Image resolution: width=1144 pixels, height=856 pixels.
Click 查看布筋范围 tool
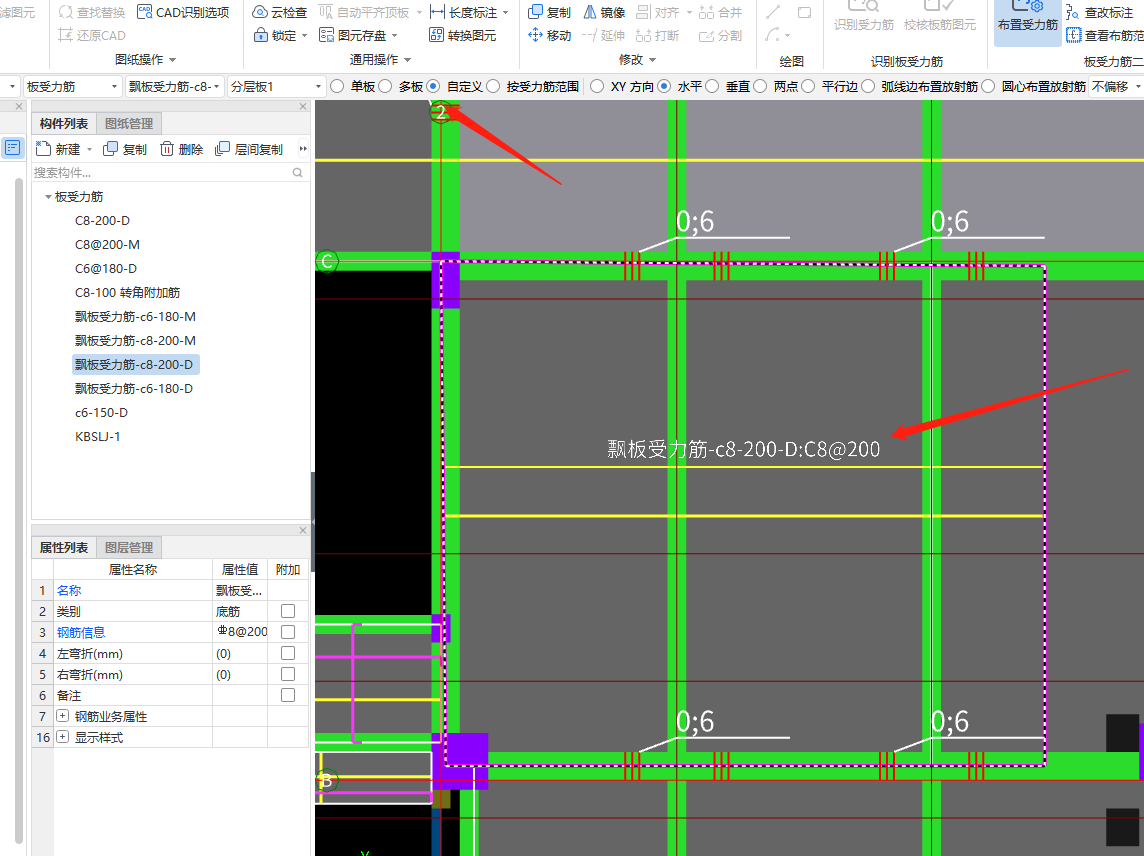coord(1105,35)
